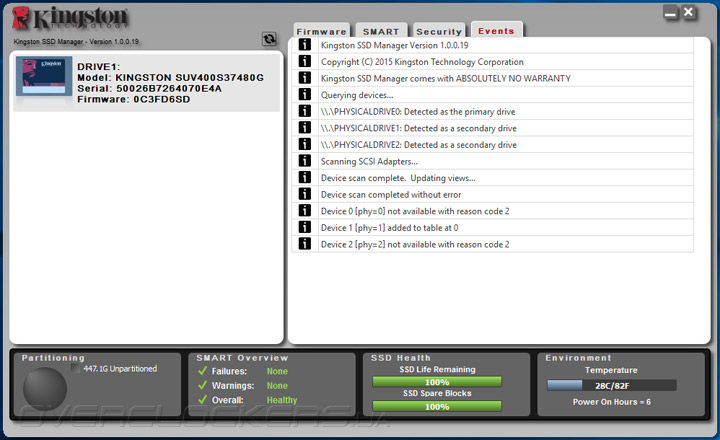Image resolution: width=720 pixels, height=440 pixels.
Task: Click info icon for Device 1 added to table
Action: [304, 227]
